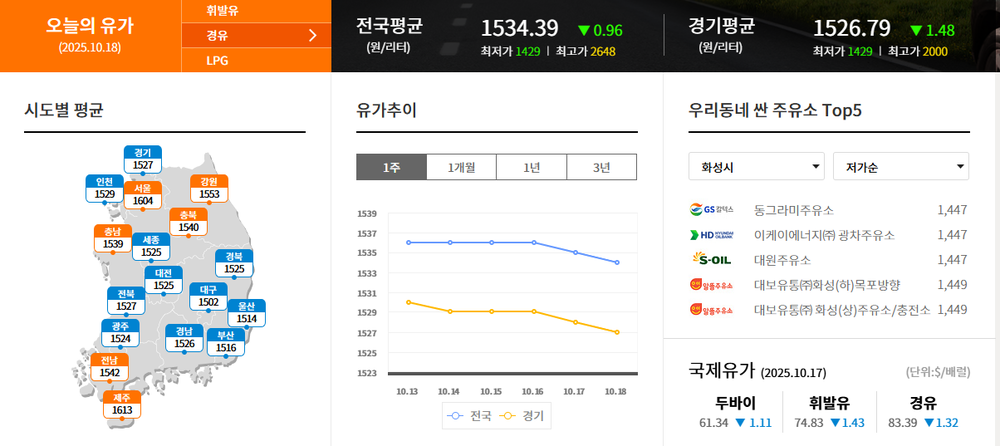Image resolution: width=1000 pixels, height=446 pixels.
Task: Switch to the 1개월 trend tab
Action: [x=461, y=167]
